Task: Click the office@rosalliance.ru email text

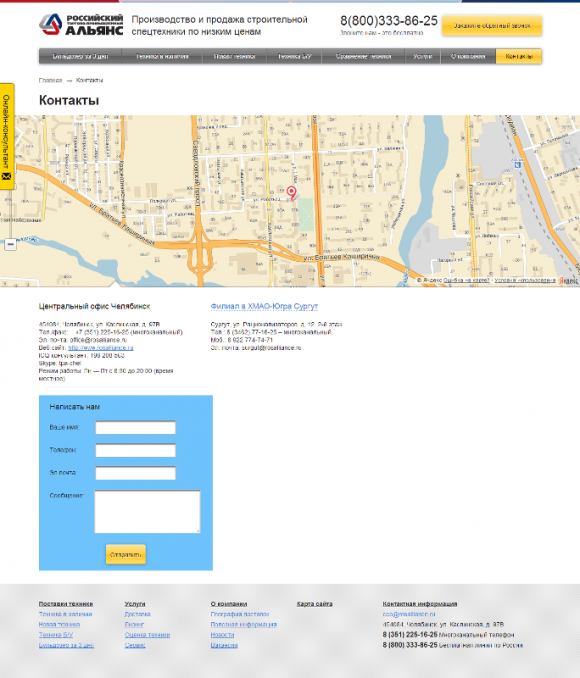Action: 98,340
